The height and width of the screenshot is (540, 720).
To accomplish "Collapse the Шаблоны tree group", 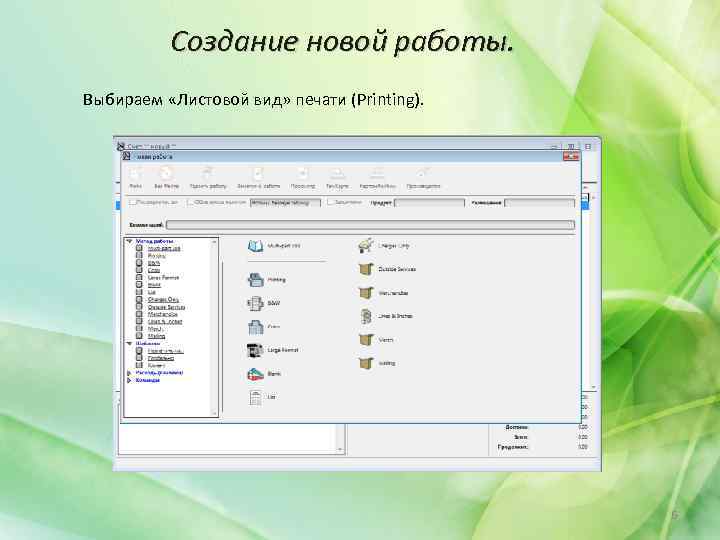I will coord(129,343).
